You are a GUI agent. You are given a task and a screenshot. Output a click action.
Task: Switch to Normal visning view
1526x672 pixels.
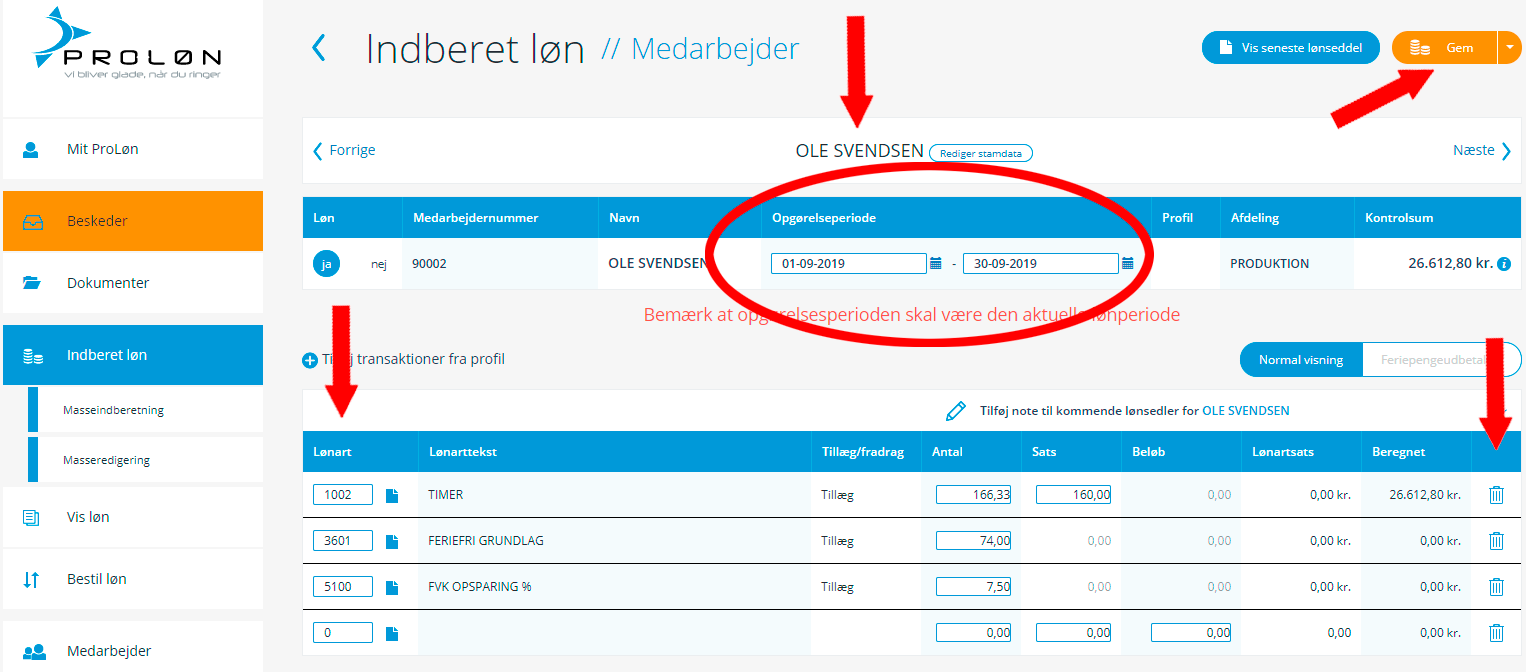click(1300, 360)
